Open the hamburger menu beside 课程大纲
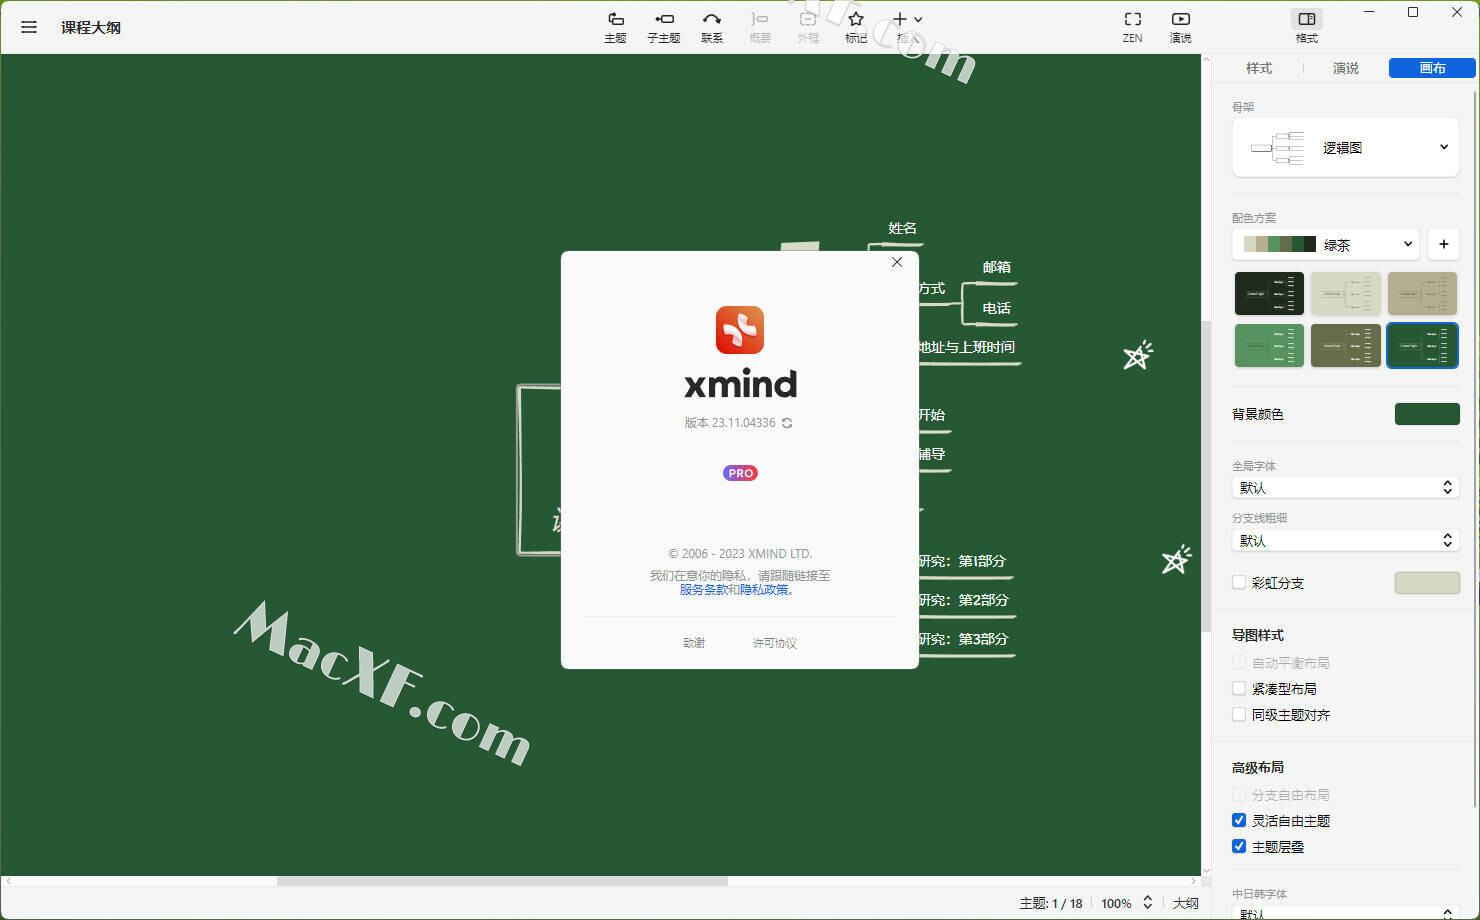Screen dimensions: 1480x920 click(29, 27)
